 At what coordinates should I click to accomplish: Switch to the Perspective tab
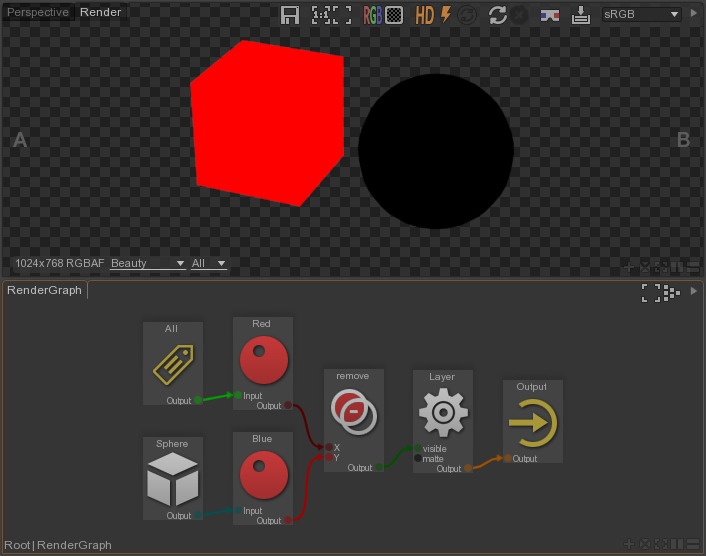(x=38, y=12)
